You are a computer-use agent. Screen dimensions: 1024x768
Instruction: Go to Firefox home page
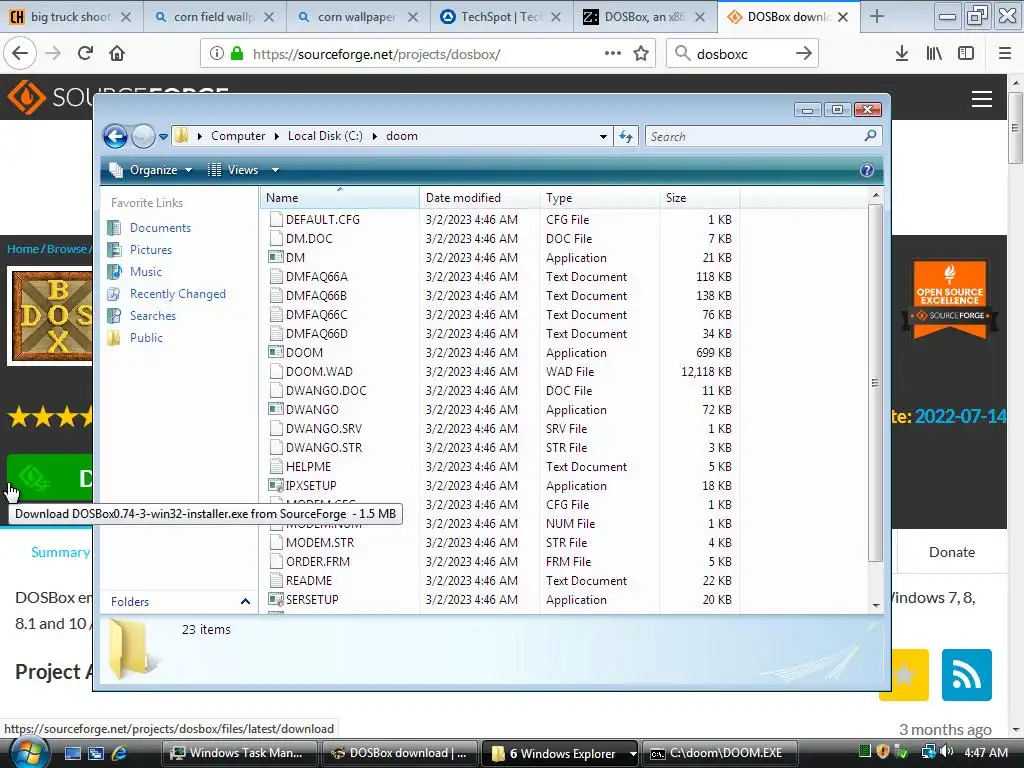click(117, 54)
